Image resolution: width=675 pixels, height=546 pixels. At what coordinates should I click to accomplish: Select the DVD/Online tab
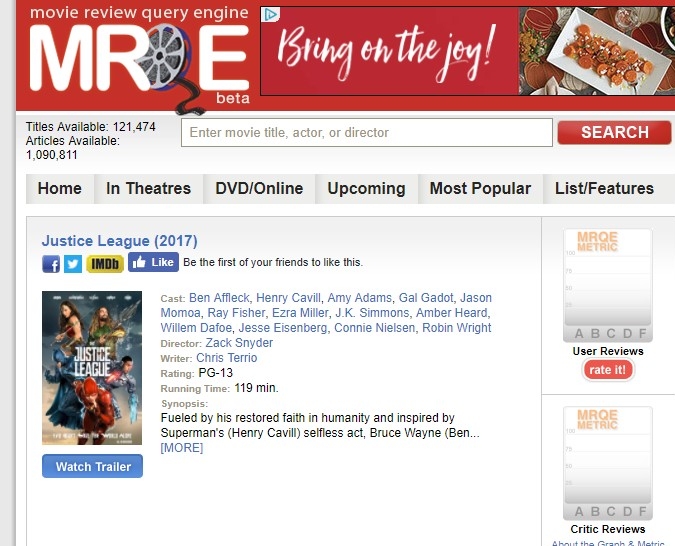point(259,189)
